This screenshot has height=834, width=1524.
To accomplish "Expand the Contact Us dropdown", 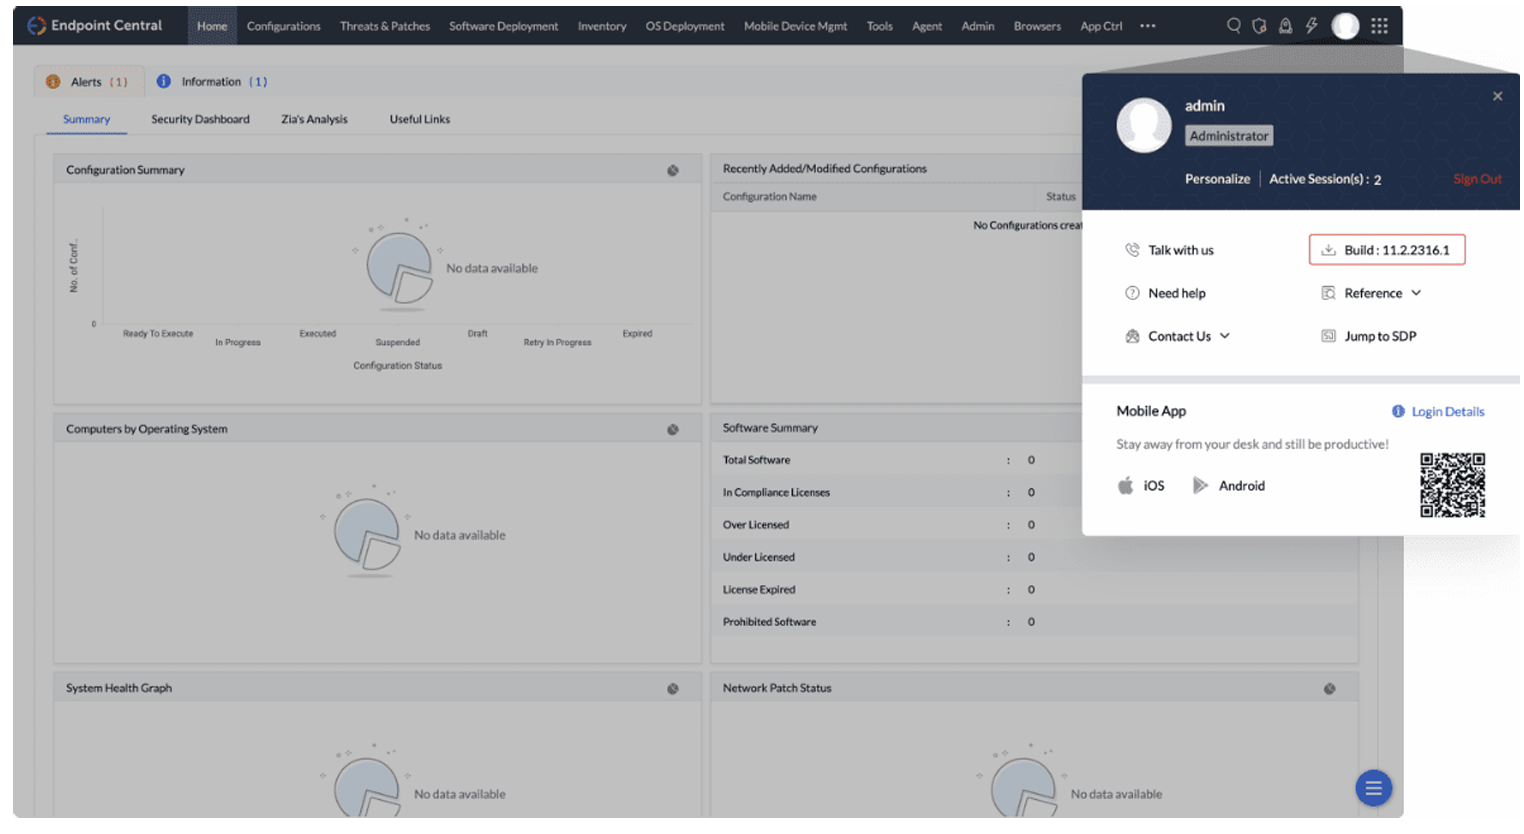I will pos(1177,336).
